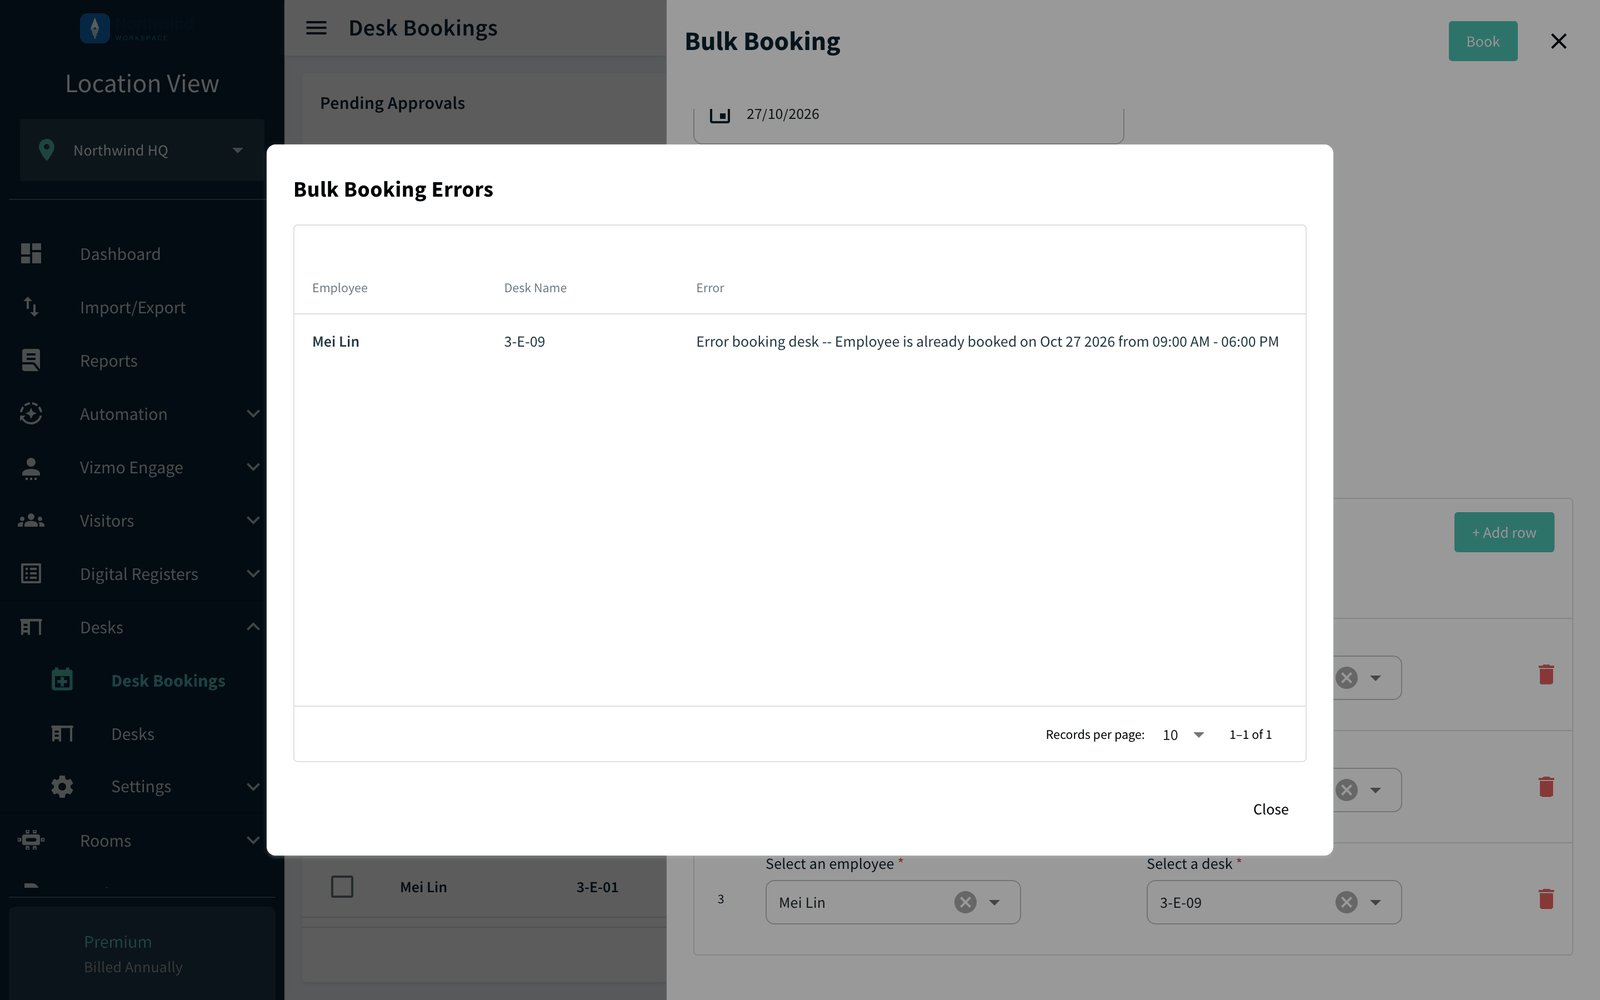This screenshot has height=1000, width=1600.
Task: Click the Desk Bookings calendar icon
Action: coord(62,680)
